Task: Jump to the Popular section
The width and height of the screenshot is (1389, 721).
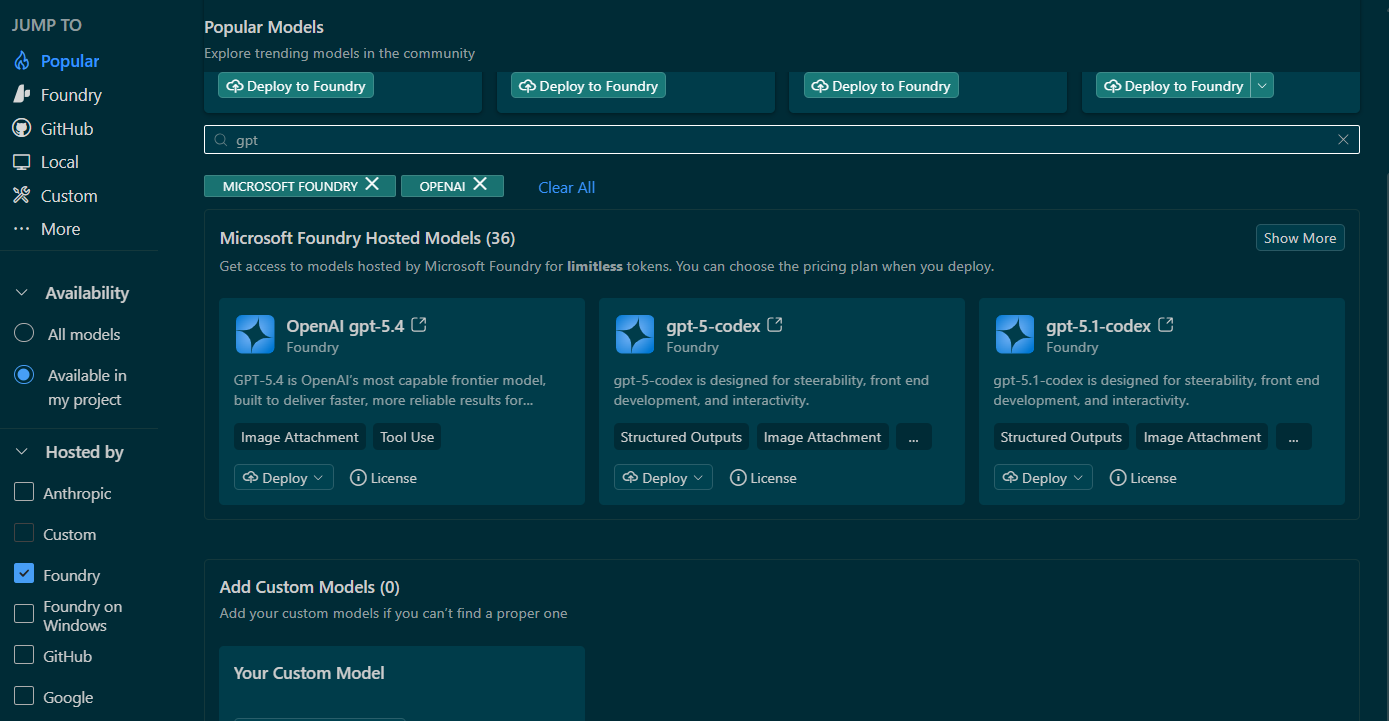Action: 69,61
